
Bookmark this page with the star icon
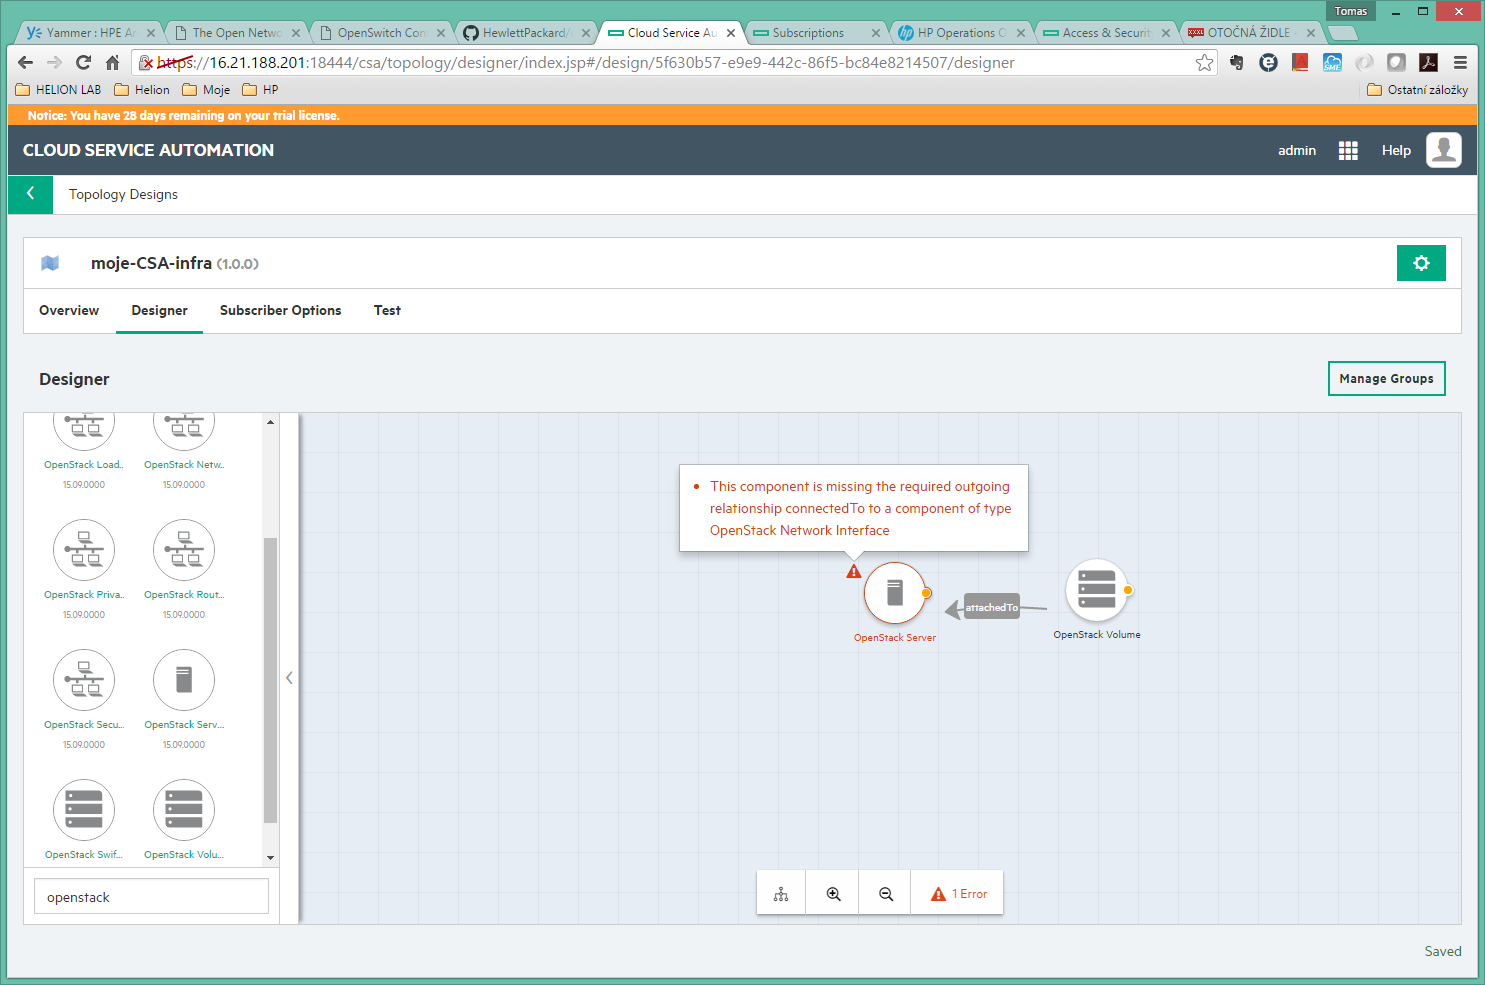pyautogui.click(x=1205, y=62)
